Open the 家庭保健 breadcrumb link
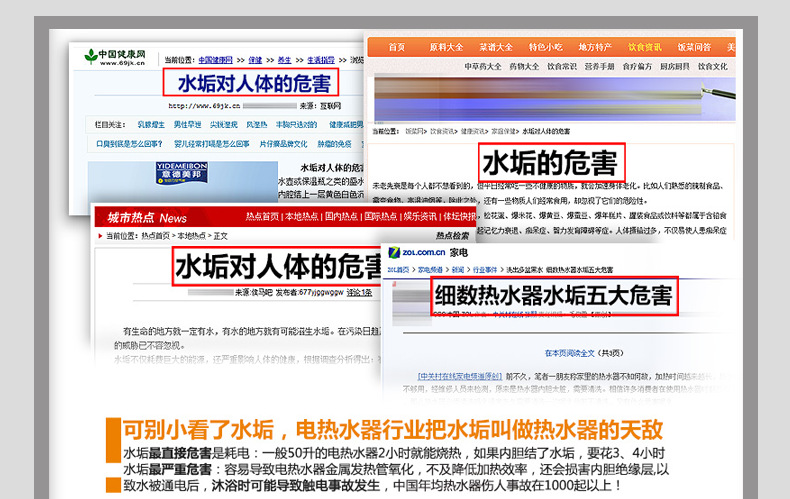 pyautogui.click(x=503, y=132)
